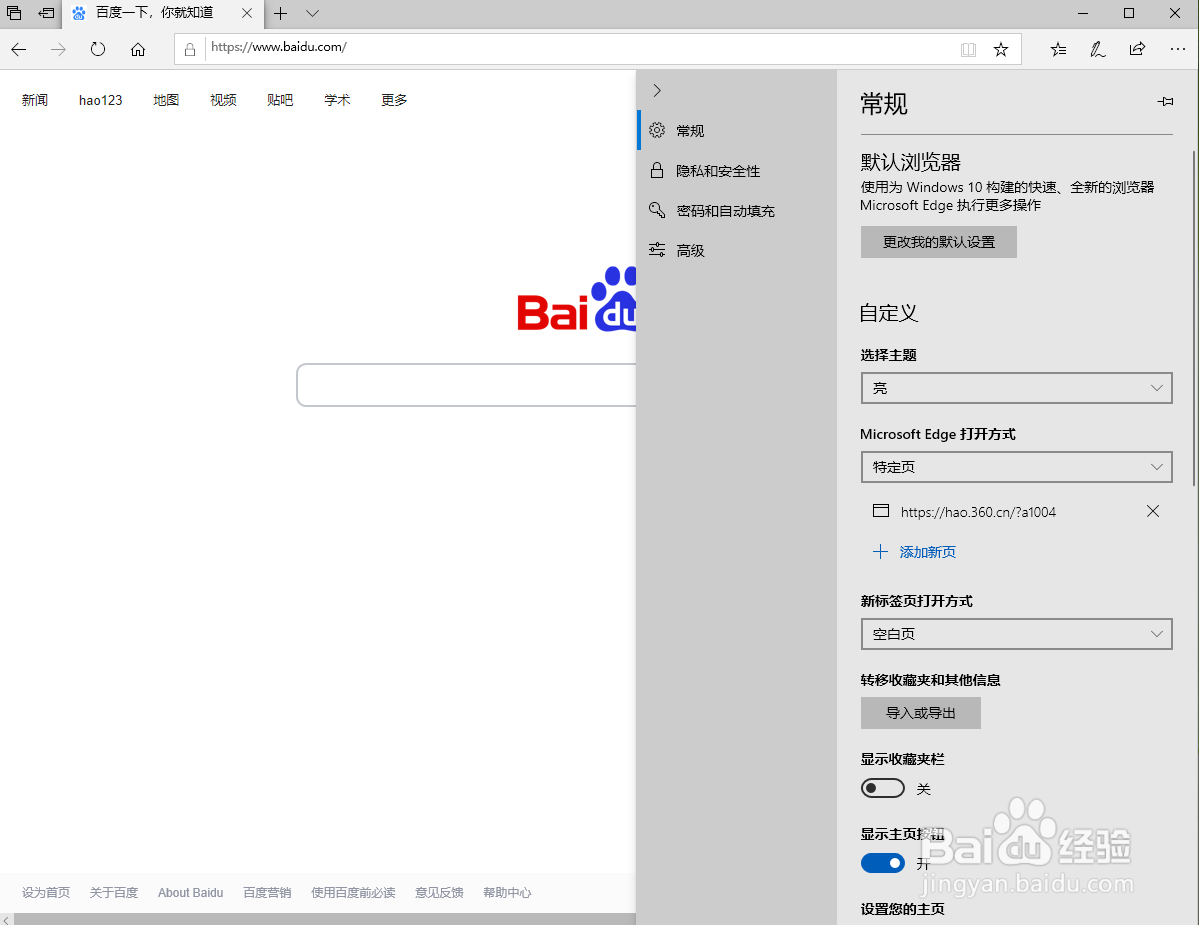Click the lock icon in address bar
The height and width of the screenshot is (925, 1199).
190,50
